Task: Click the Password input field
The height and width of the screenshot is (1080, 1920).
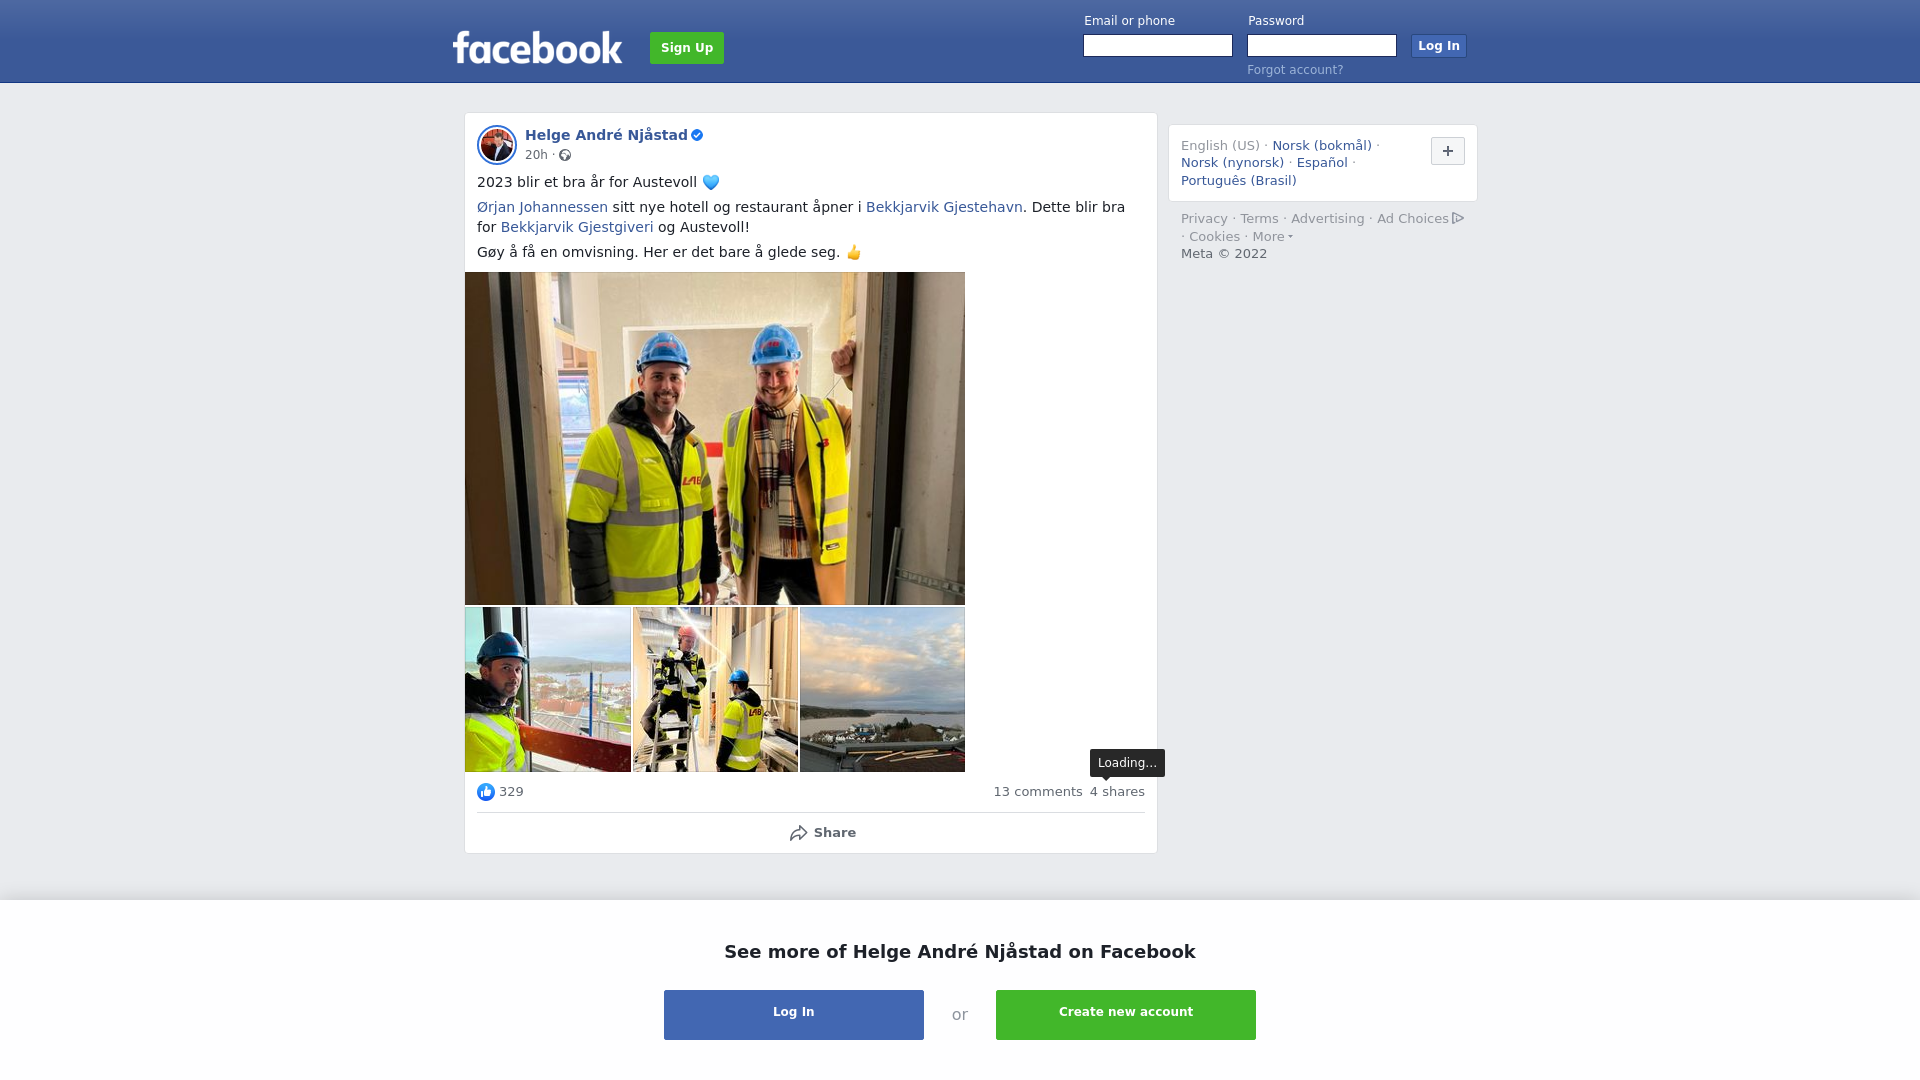Action: click(1322, 46)
